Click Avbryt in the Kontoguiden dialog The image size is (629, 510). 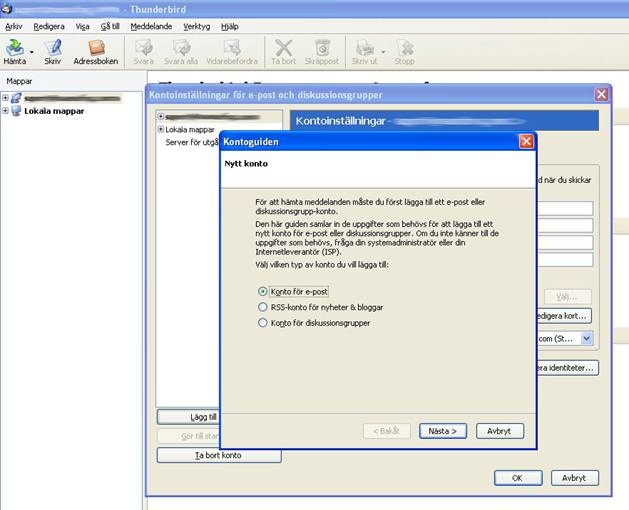(x=499, y=431)
